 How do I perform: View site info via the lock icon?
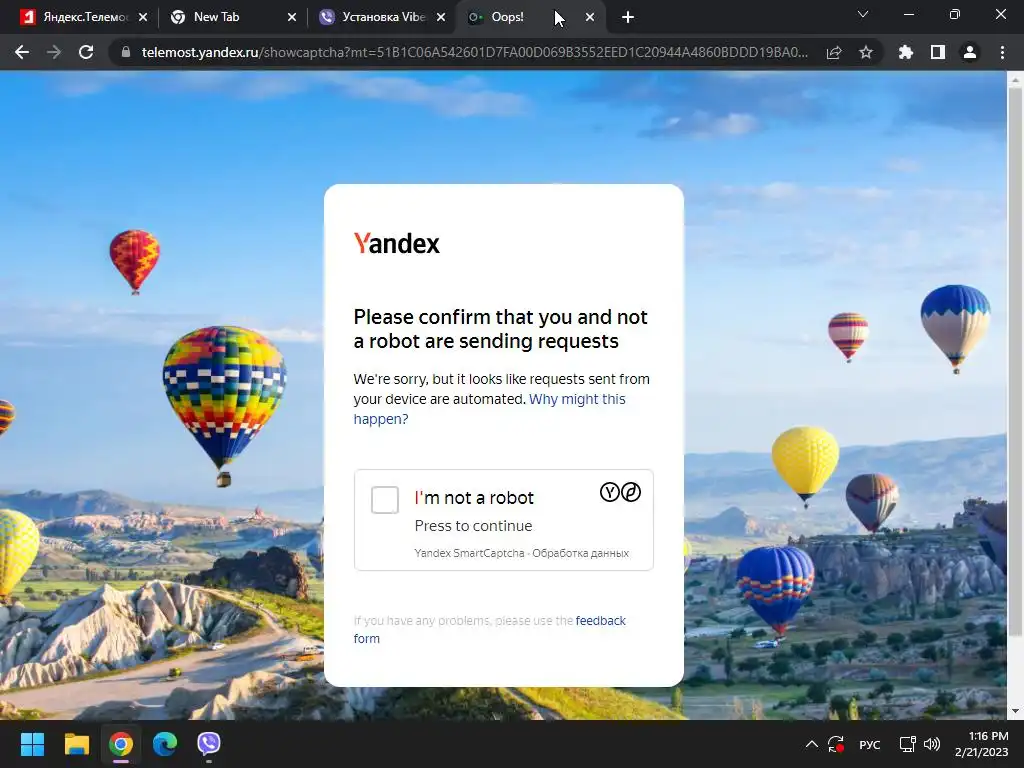(x=126, y=52)
